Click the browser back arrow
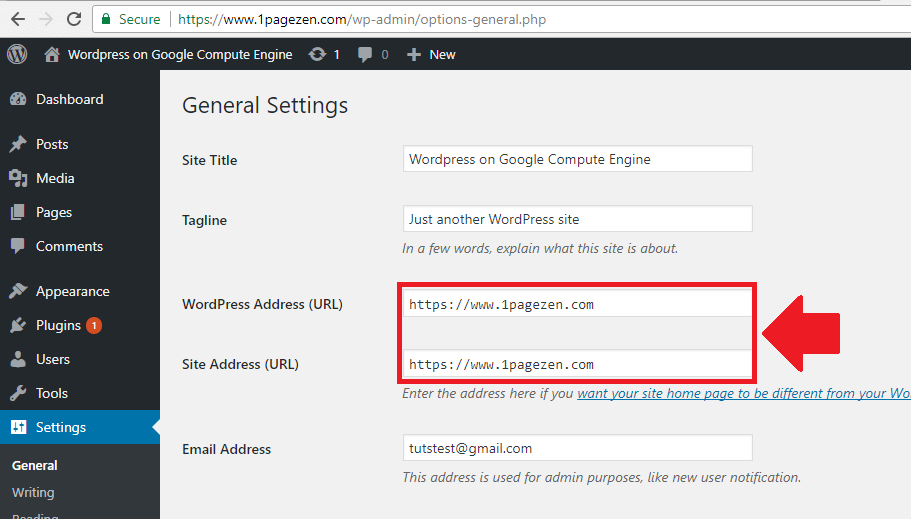 (x=18, y=19)
